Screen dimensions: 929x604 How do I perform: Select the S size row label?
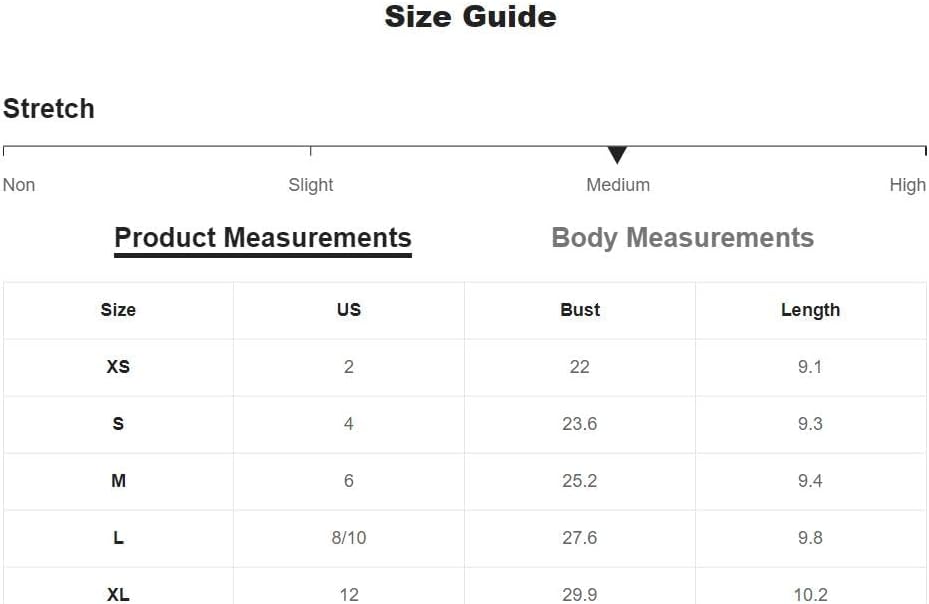click(x=118, y=424)
